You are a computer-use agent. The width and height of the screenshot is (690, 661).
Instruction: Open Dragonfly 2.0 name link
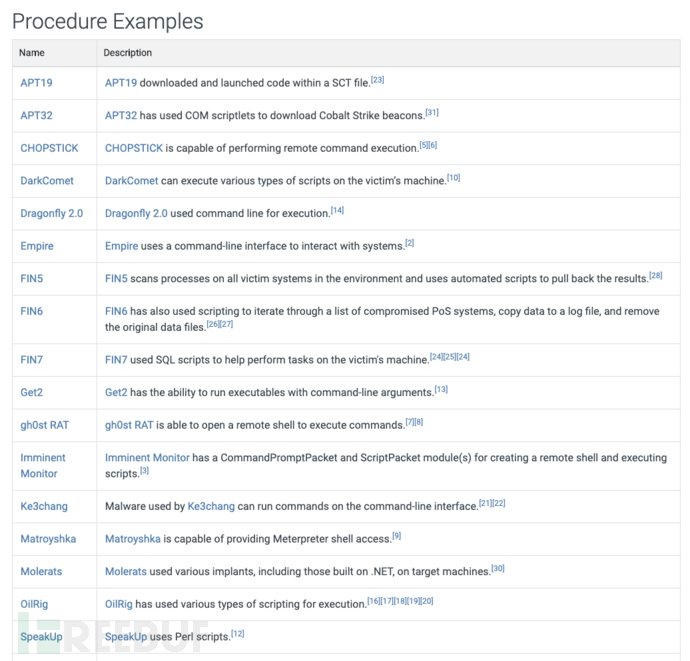(51, 213)
